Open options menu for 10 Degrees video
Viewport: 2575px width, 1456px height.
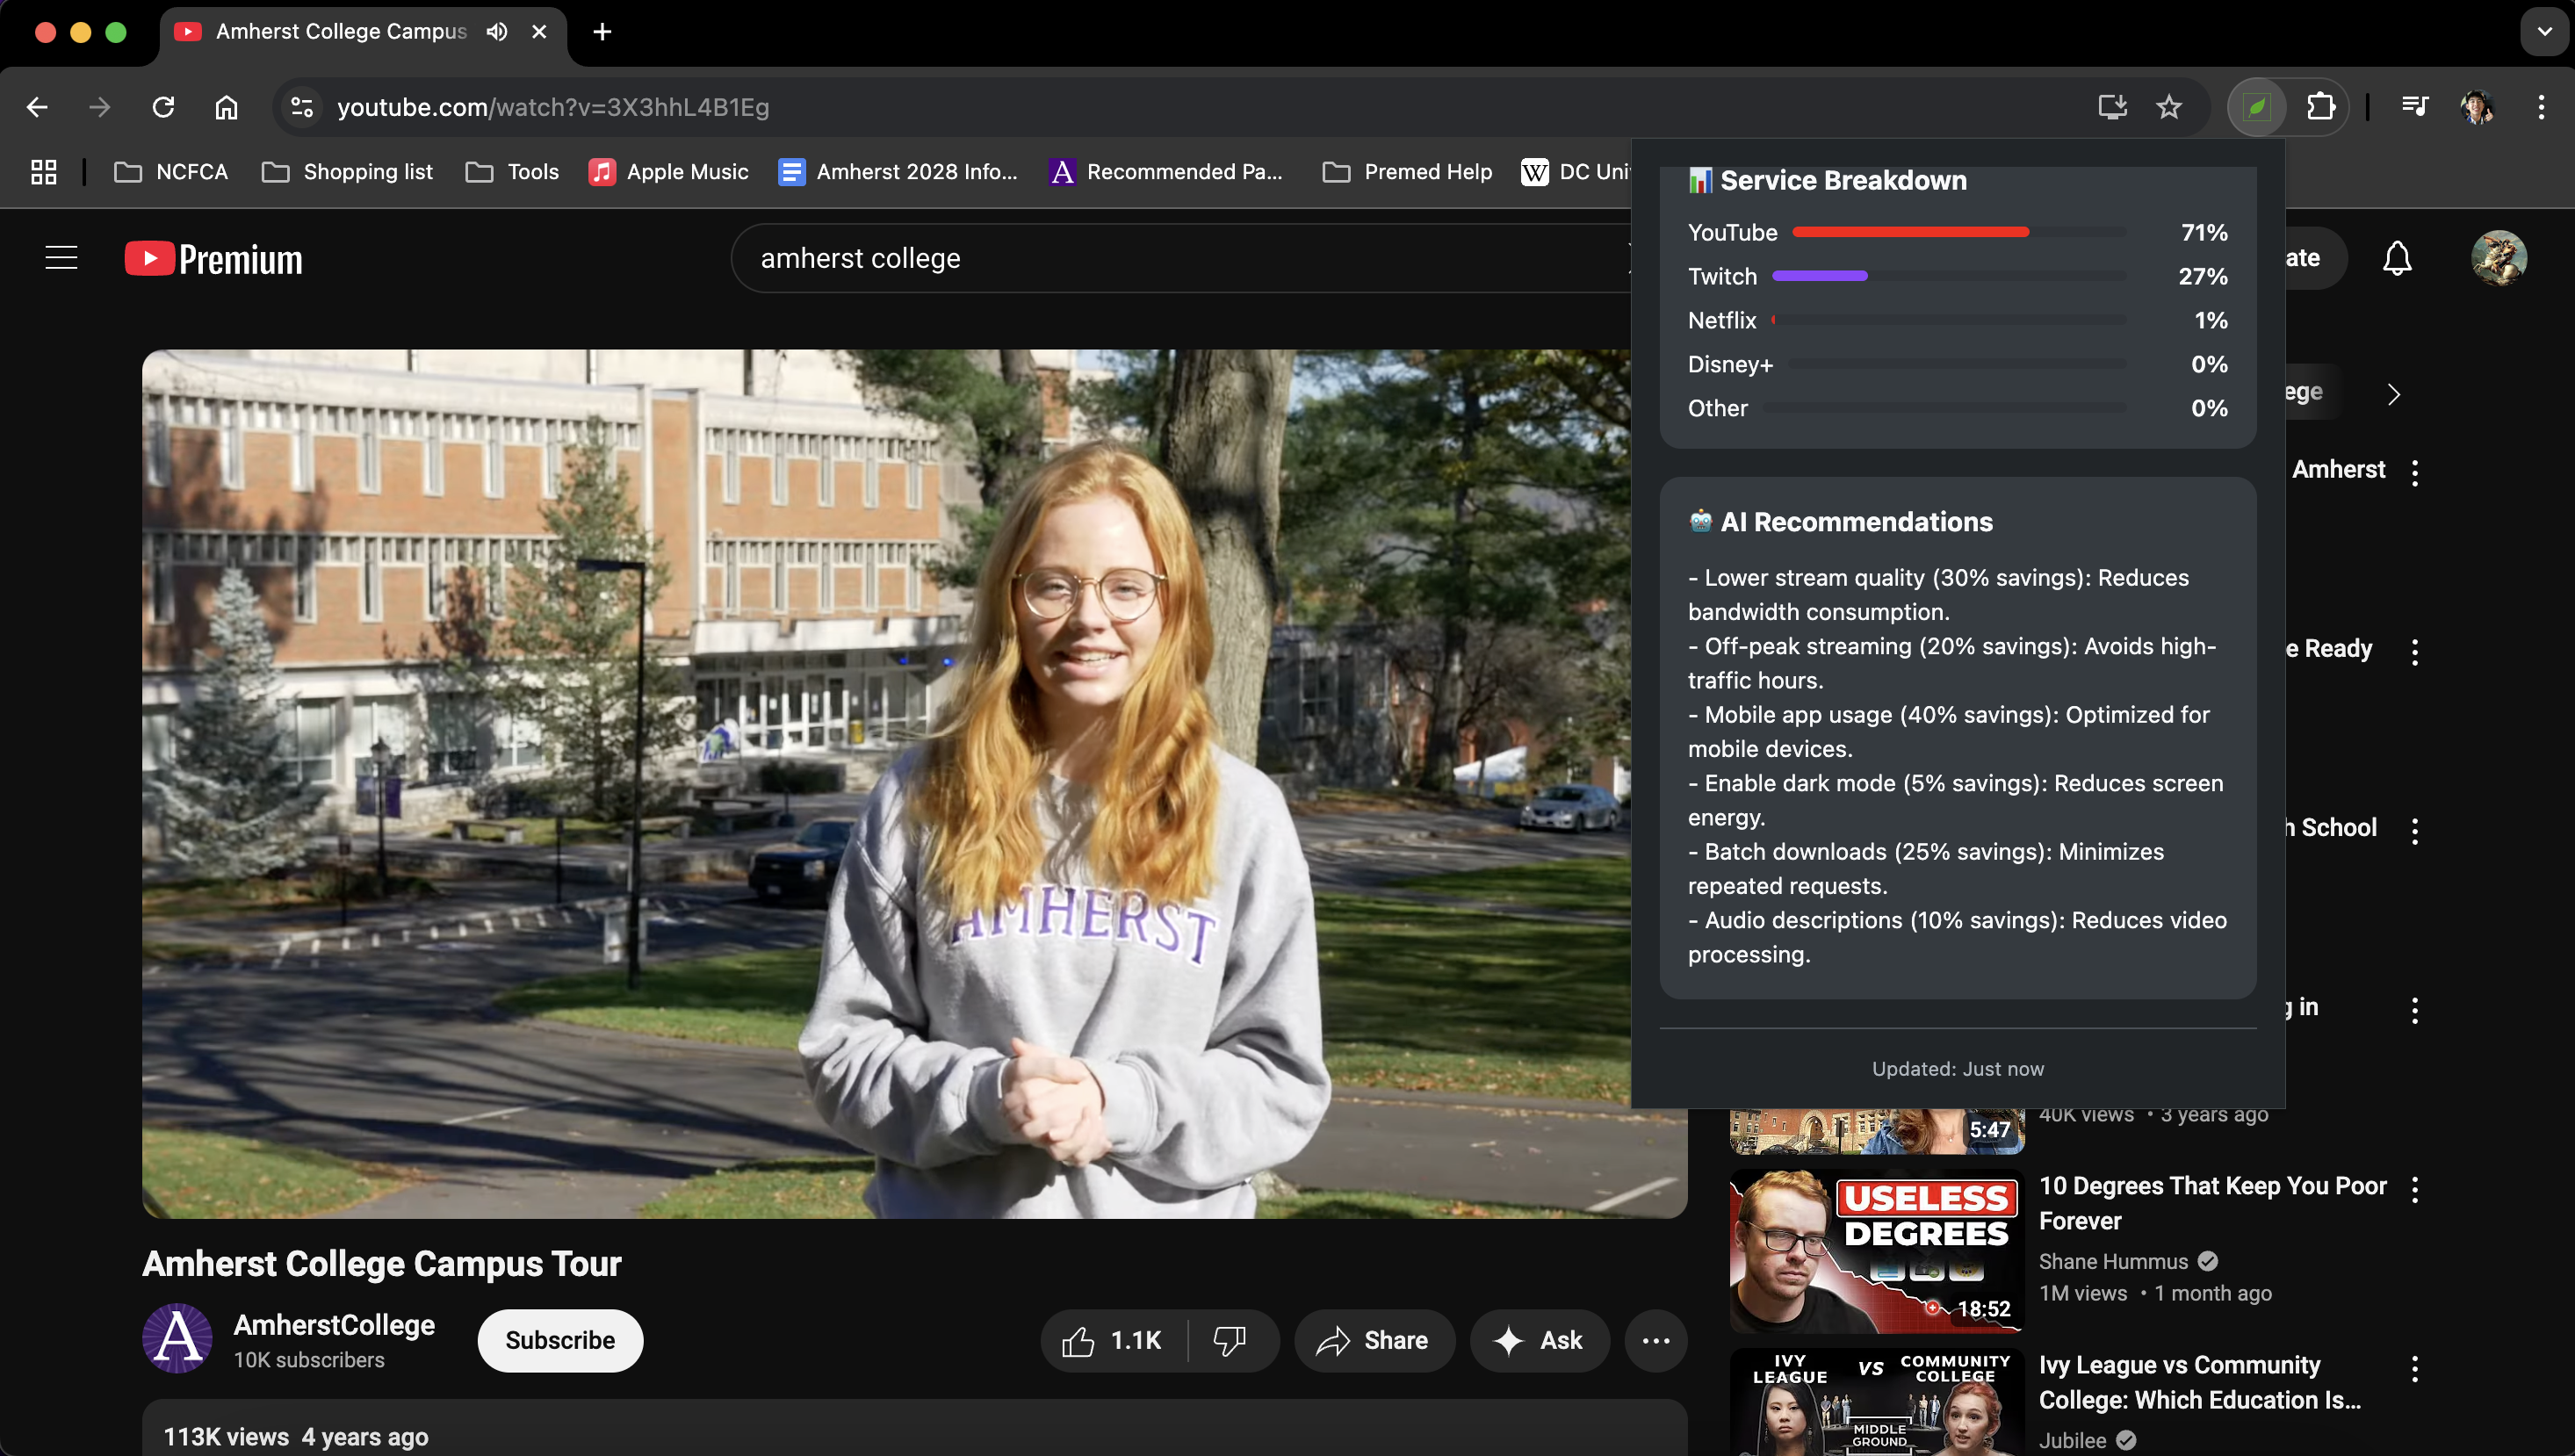click(2414, 1189)
